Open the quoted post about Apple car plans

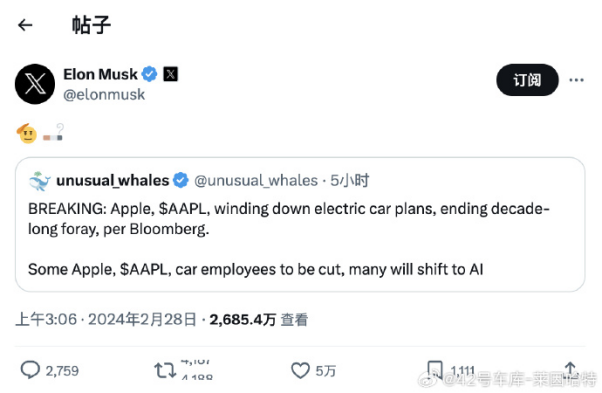(x=300, y=225)
